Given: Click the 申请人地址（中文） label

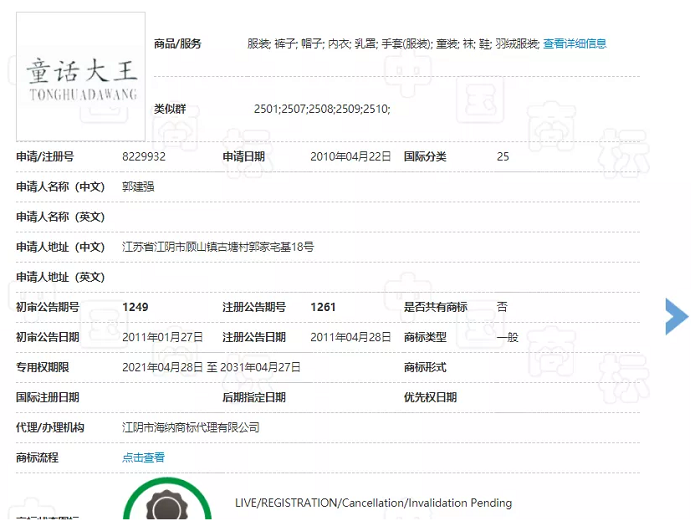Looking at the screenshot, I should pyautogui.click(x=60, y=247).
